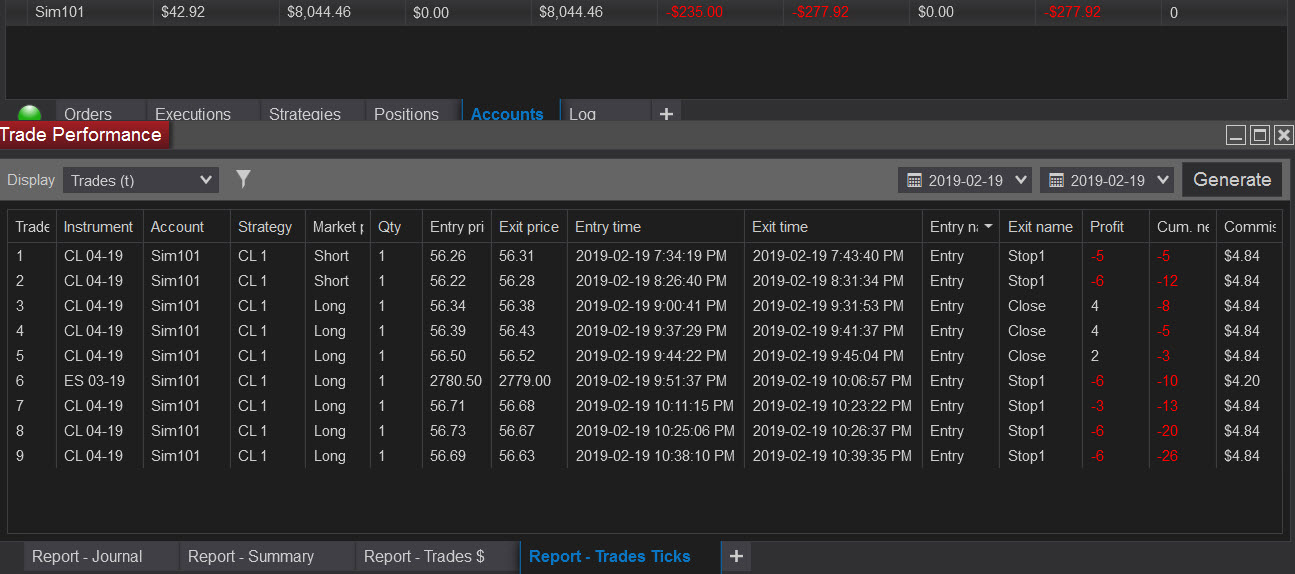Click the green connection status indicator
1295x574 pixels.
30,113
